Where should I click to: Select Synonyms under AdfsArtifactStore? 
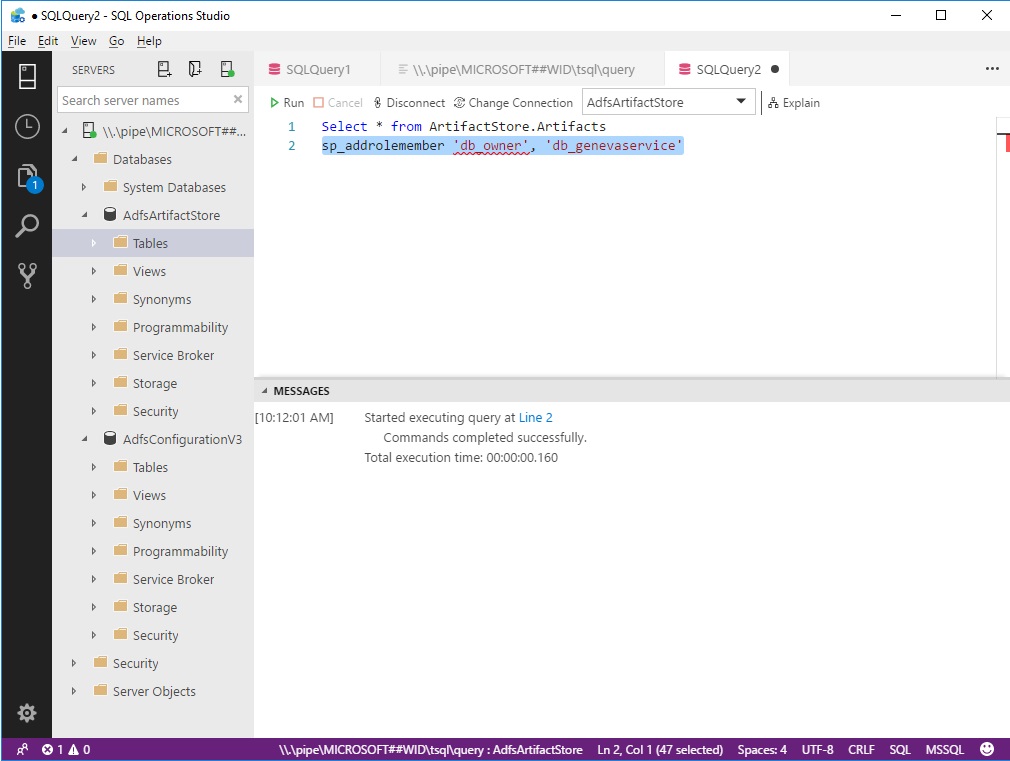tap(153, 299)
